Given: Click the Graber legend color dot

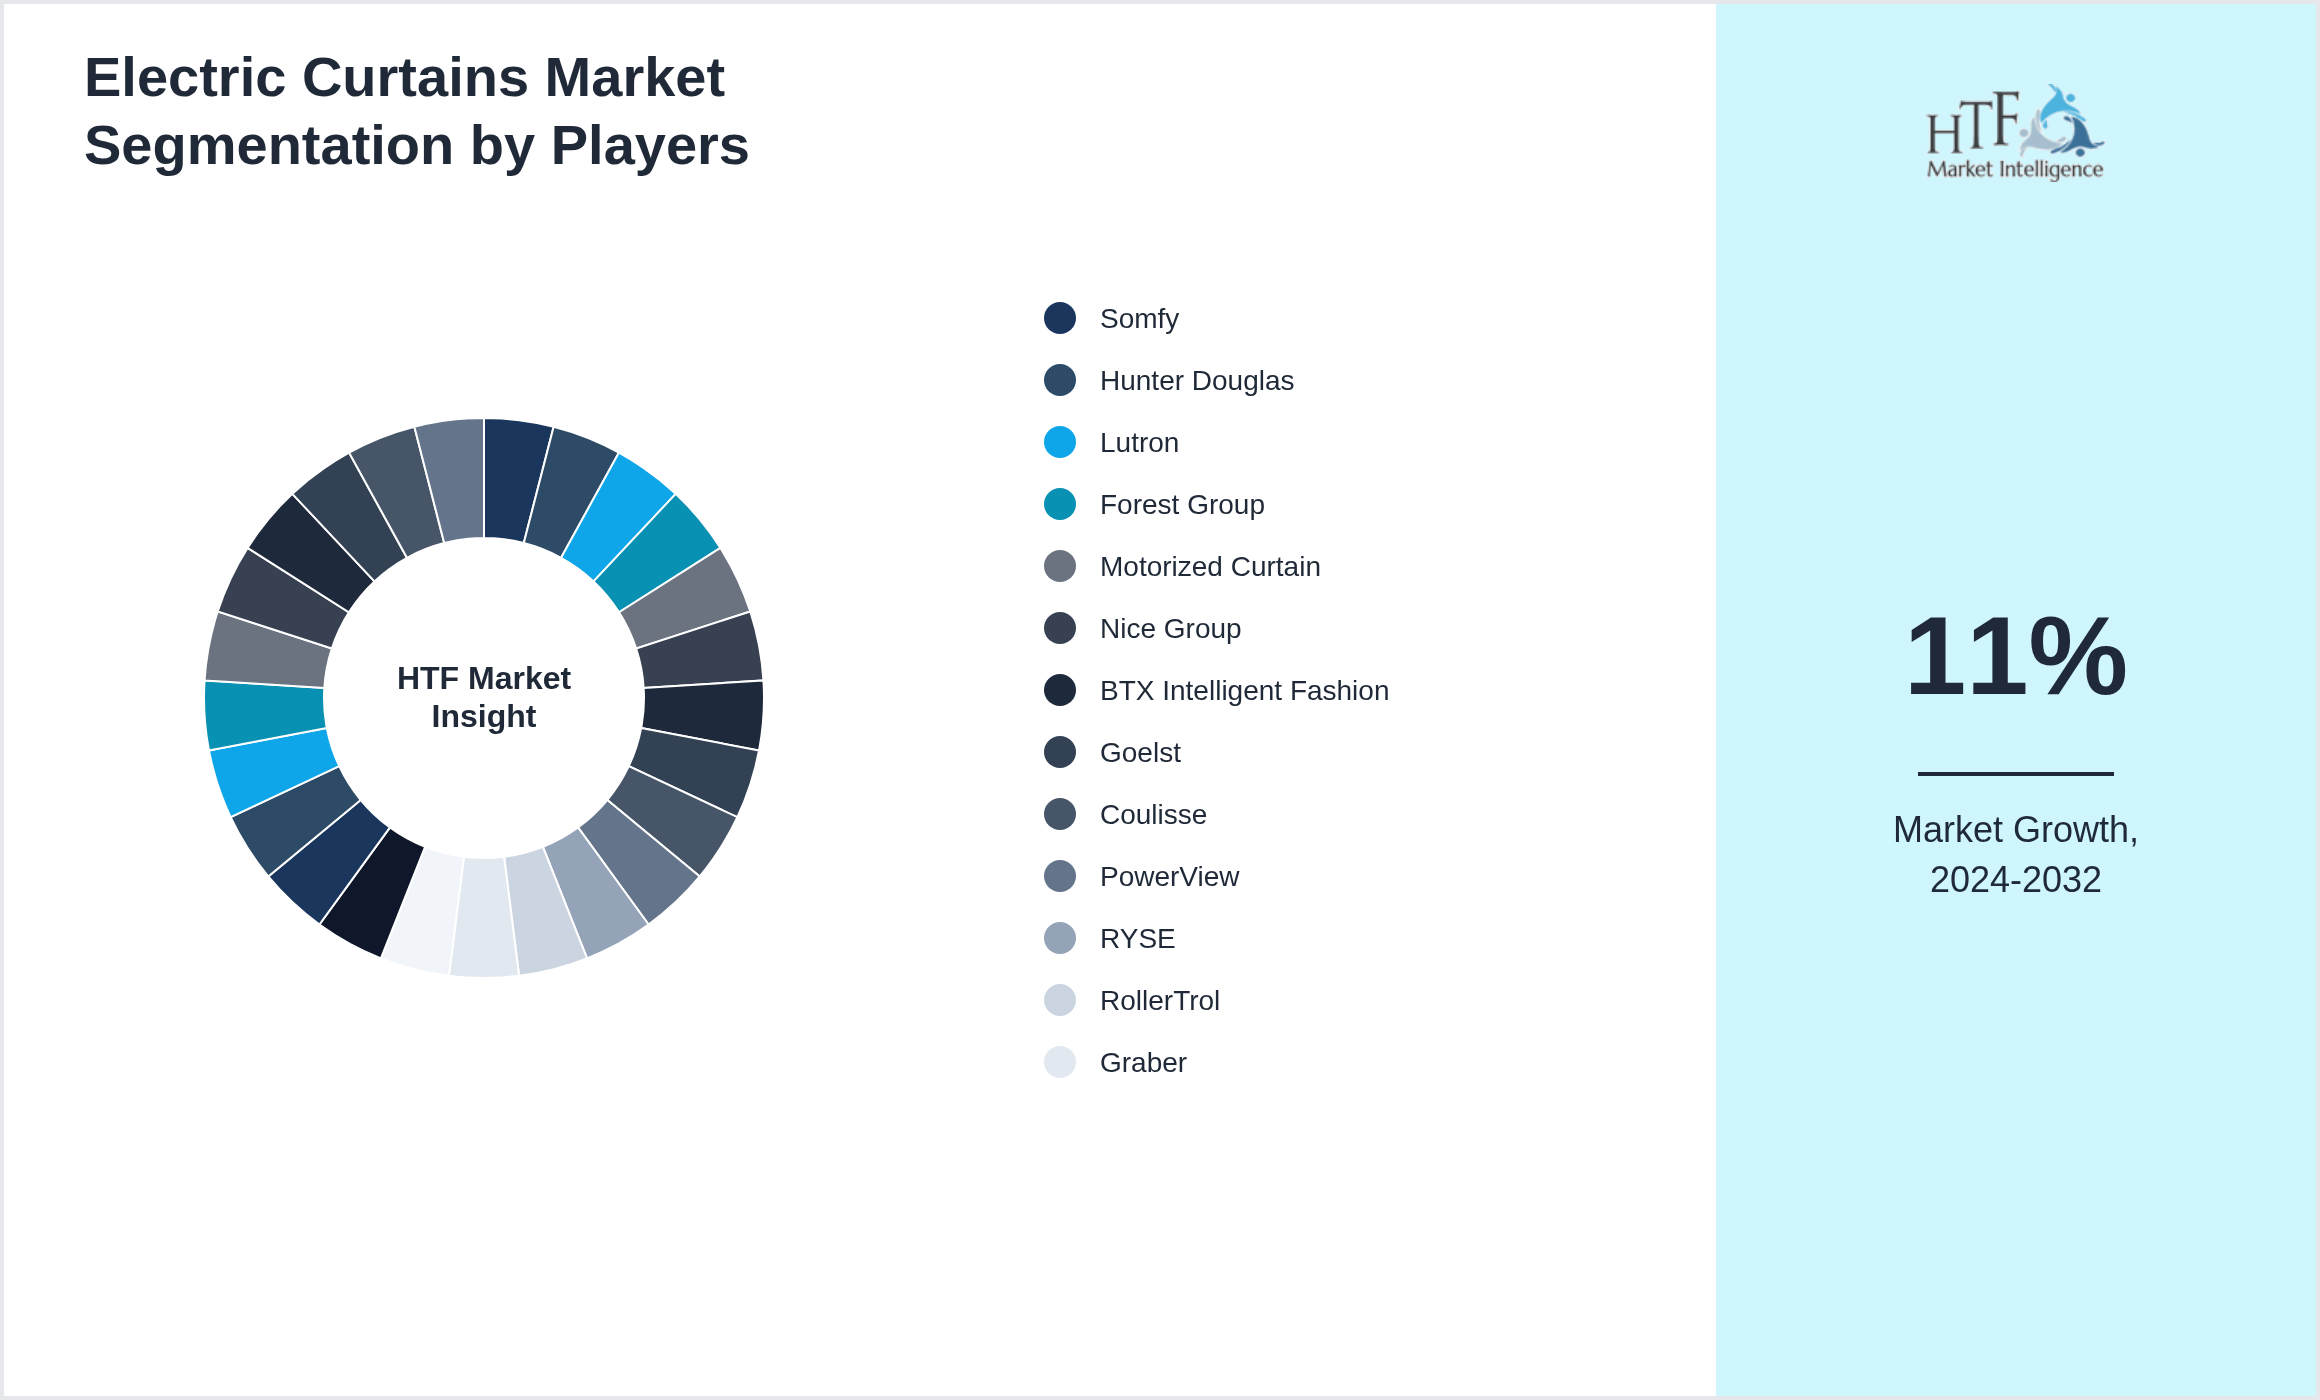Looking at the screenshot, I should 1060,1062.
